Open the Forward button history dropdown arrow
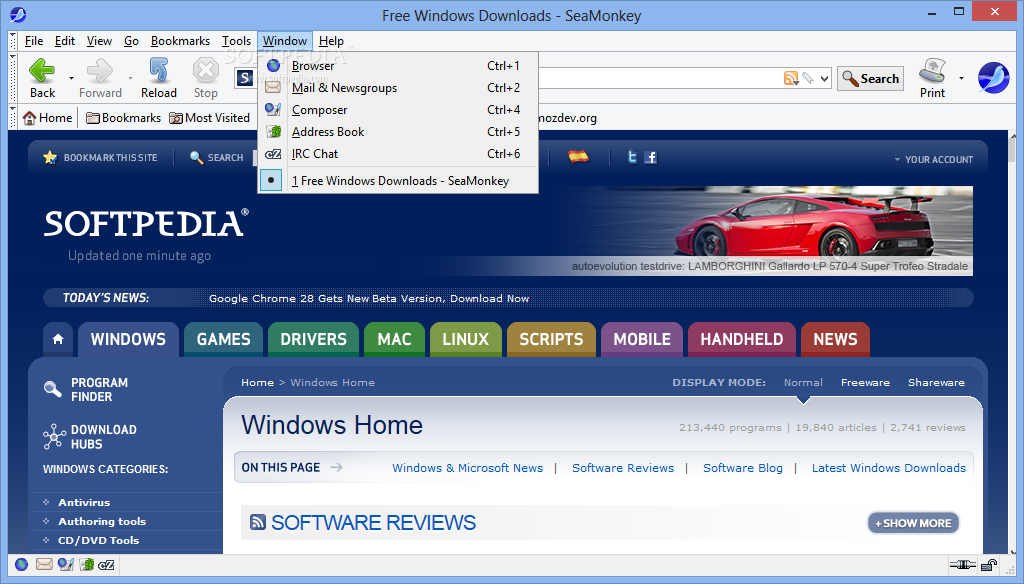 click(x=130, y=78)
